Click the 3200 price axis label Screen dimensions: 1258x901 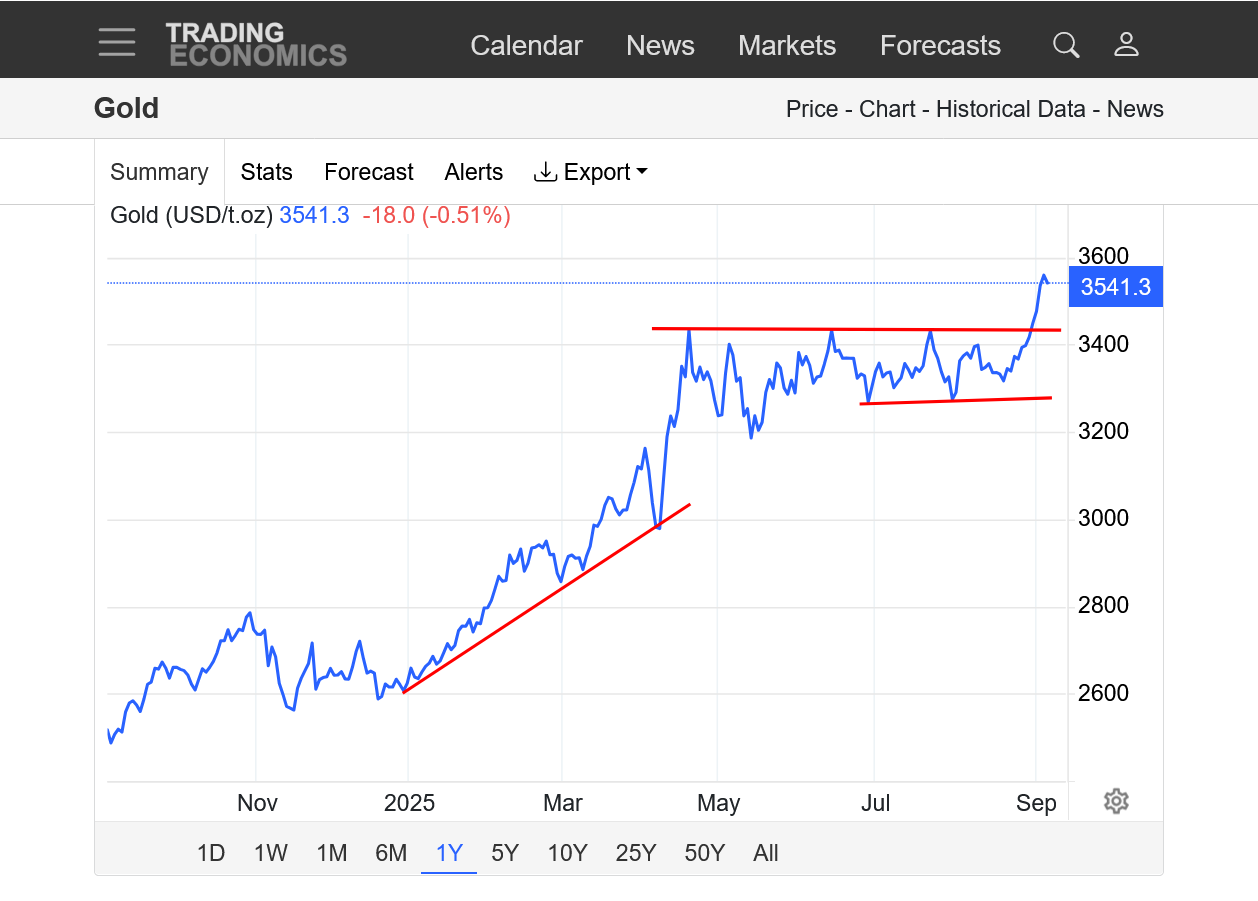1104,432
